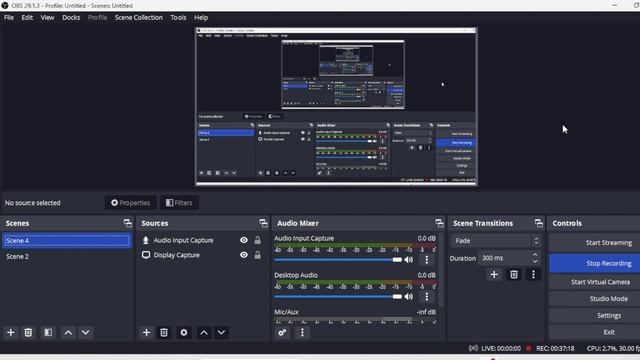640x360 pixels.
Task: Move scene down with the down arrow
Action: tap(85, 333)
